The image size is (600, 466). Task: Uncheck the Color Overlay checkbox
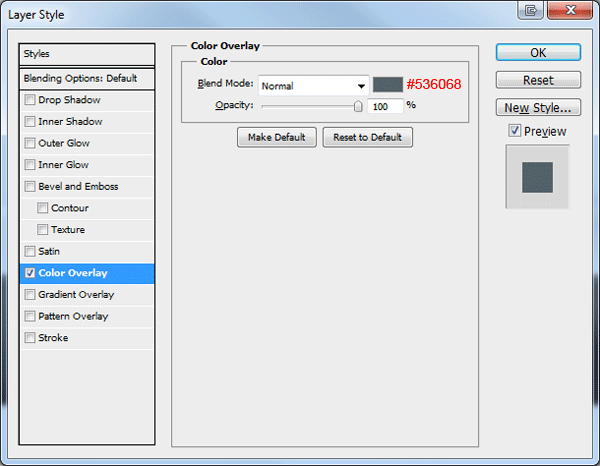coord(29,273)
